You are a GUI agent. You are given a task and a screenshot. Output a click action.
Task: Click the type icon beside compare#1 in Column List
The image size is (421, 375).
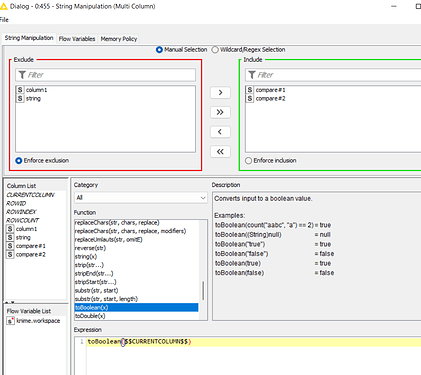(x=10, y=246)
